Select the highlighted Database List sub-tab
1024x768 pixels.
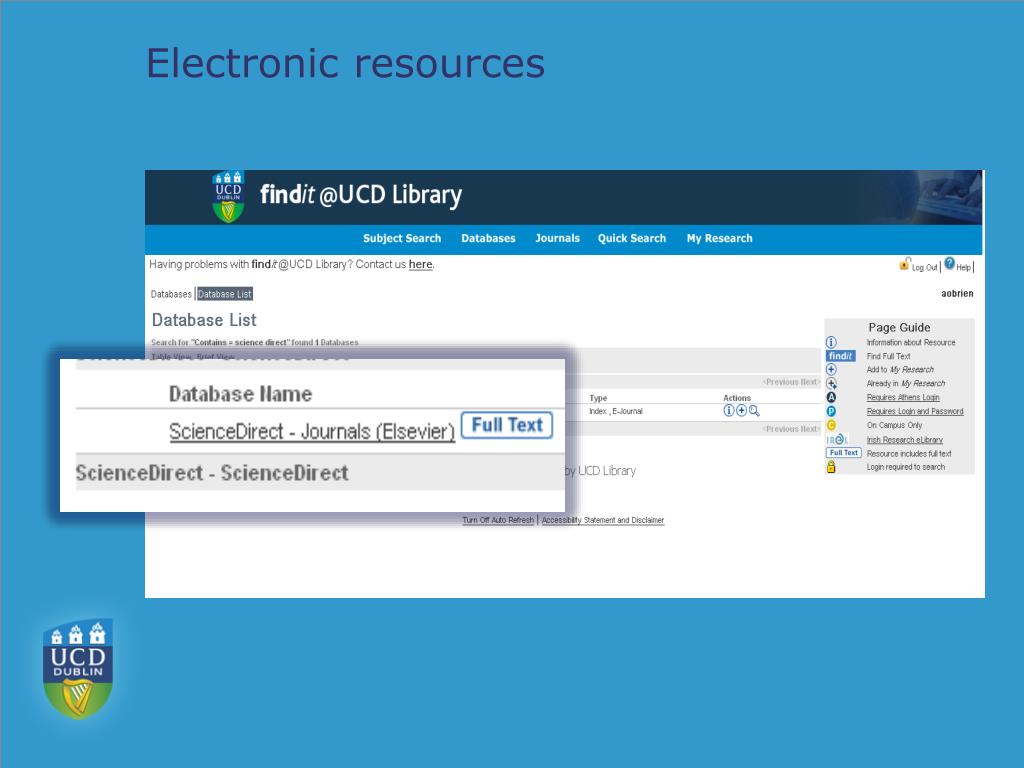pos(225,294)
